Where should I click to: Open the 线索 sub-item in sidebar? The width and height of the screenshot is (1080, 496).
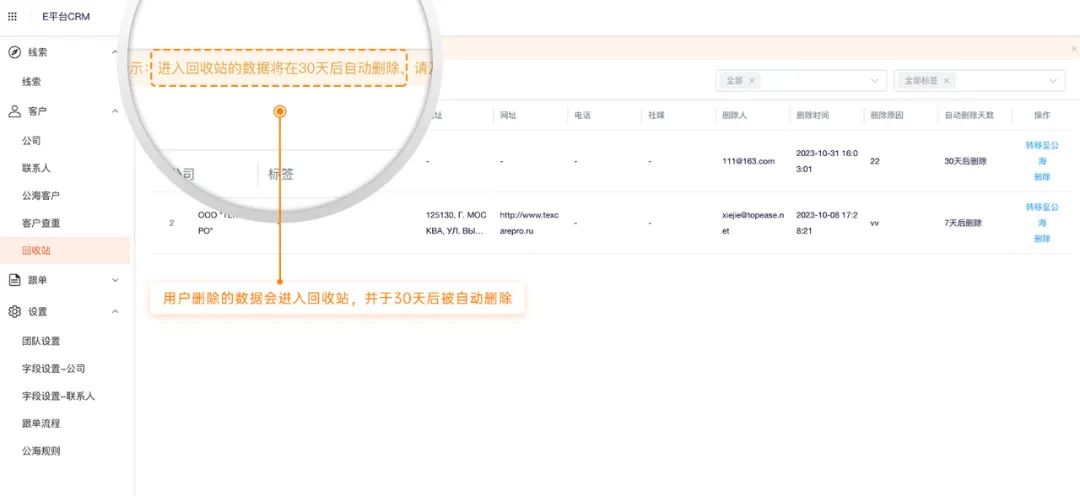[x=31, y=81]
